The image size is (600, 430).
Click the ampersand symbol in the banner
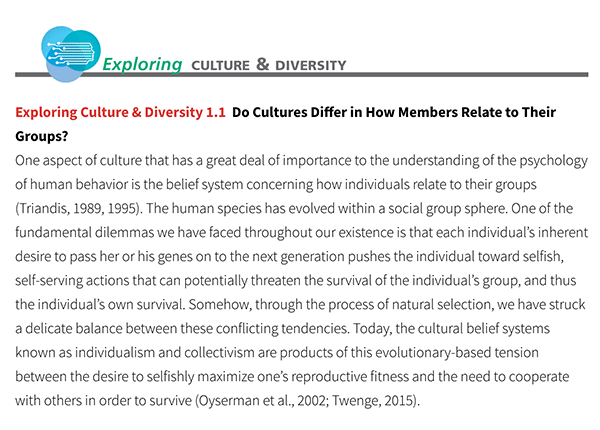coord(262,64)
